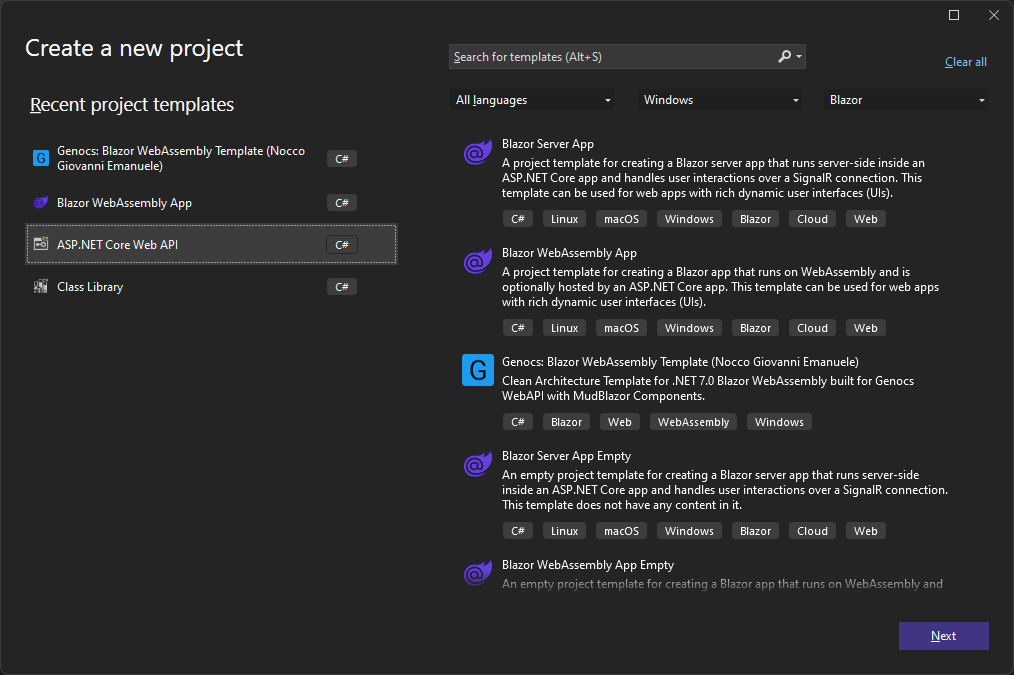Open the Blazor project type dropdown
Screen dimensions: 1014x675
coord(906,100)
